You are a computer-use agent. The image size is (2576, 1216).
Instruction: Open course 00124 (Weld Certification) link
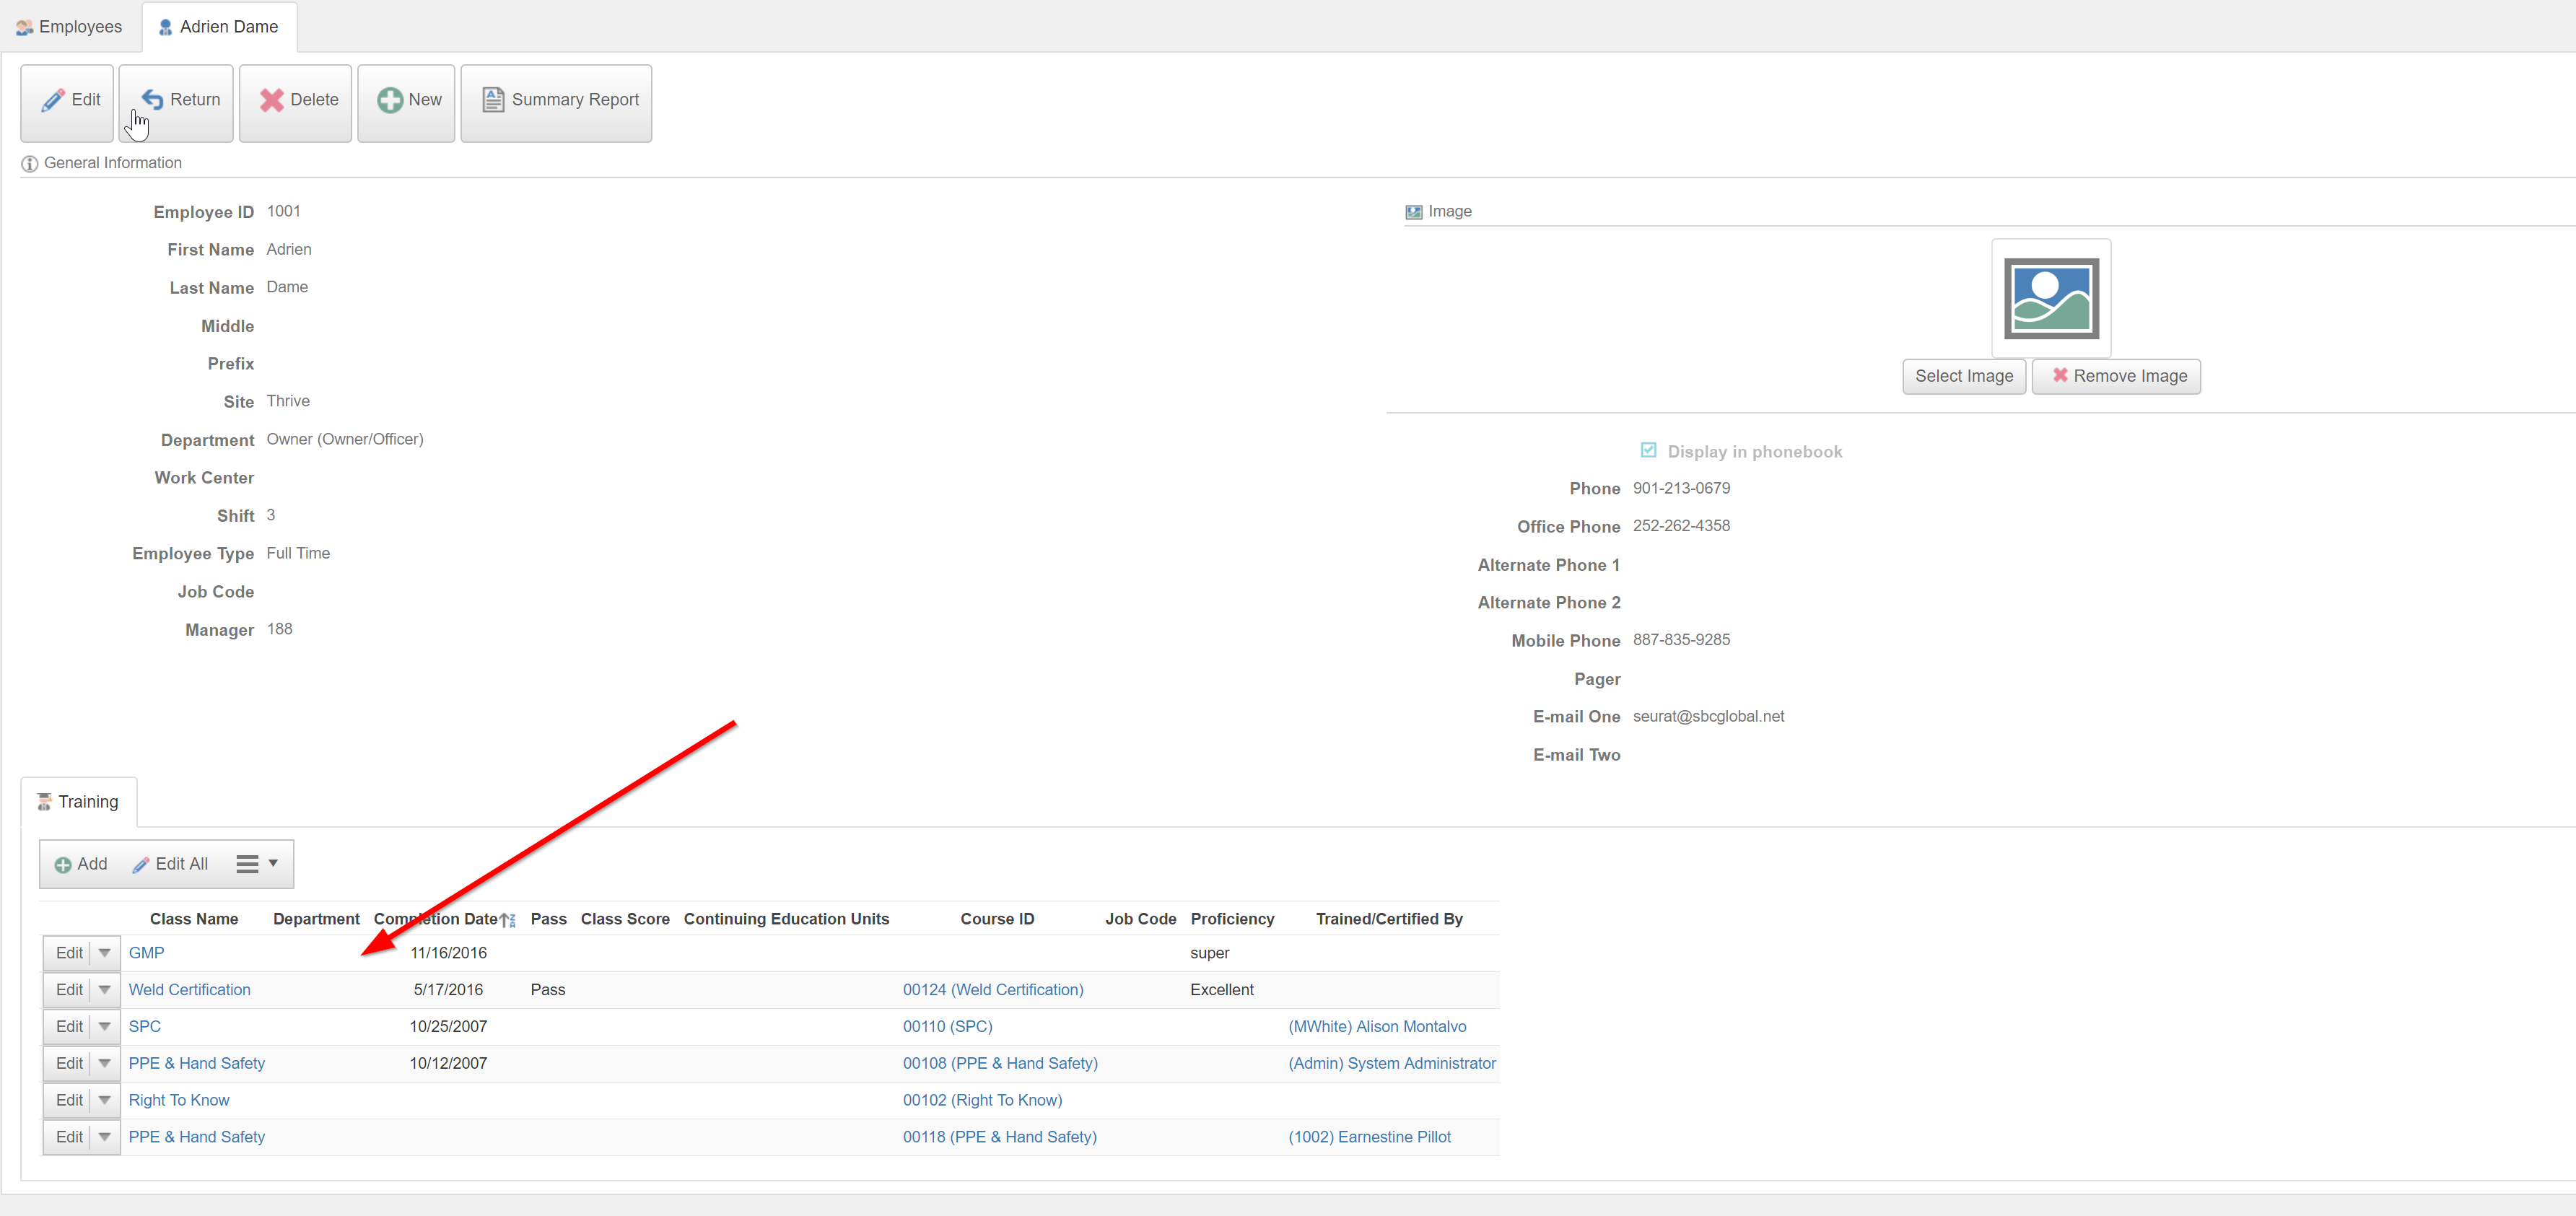[x=992, y=990]
